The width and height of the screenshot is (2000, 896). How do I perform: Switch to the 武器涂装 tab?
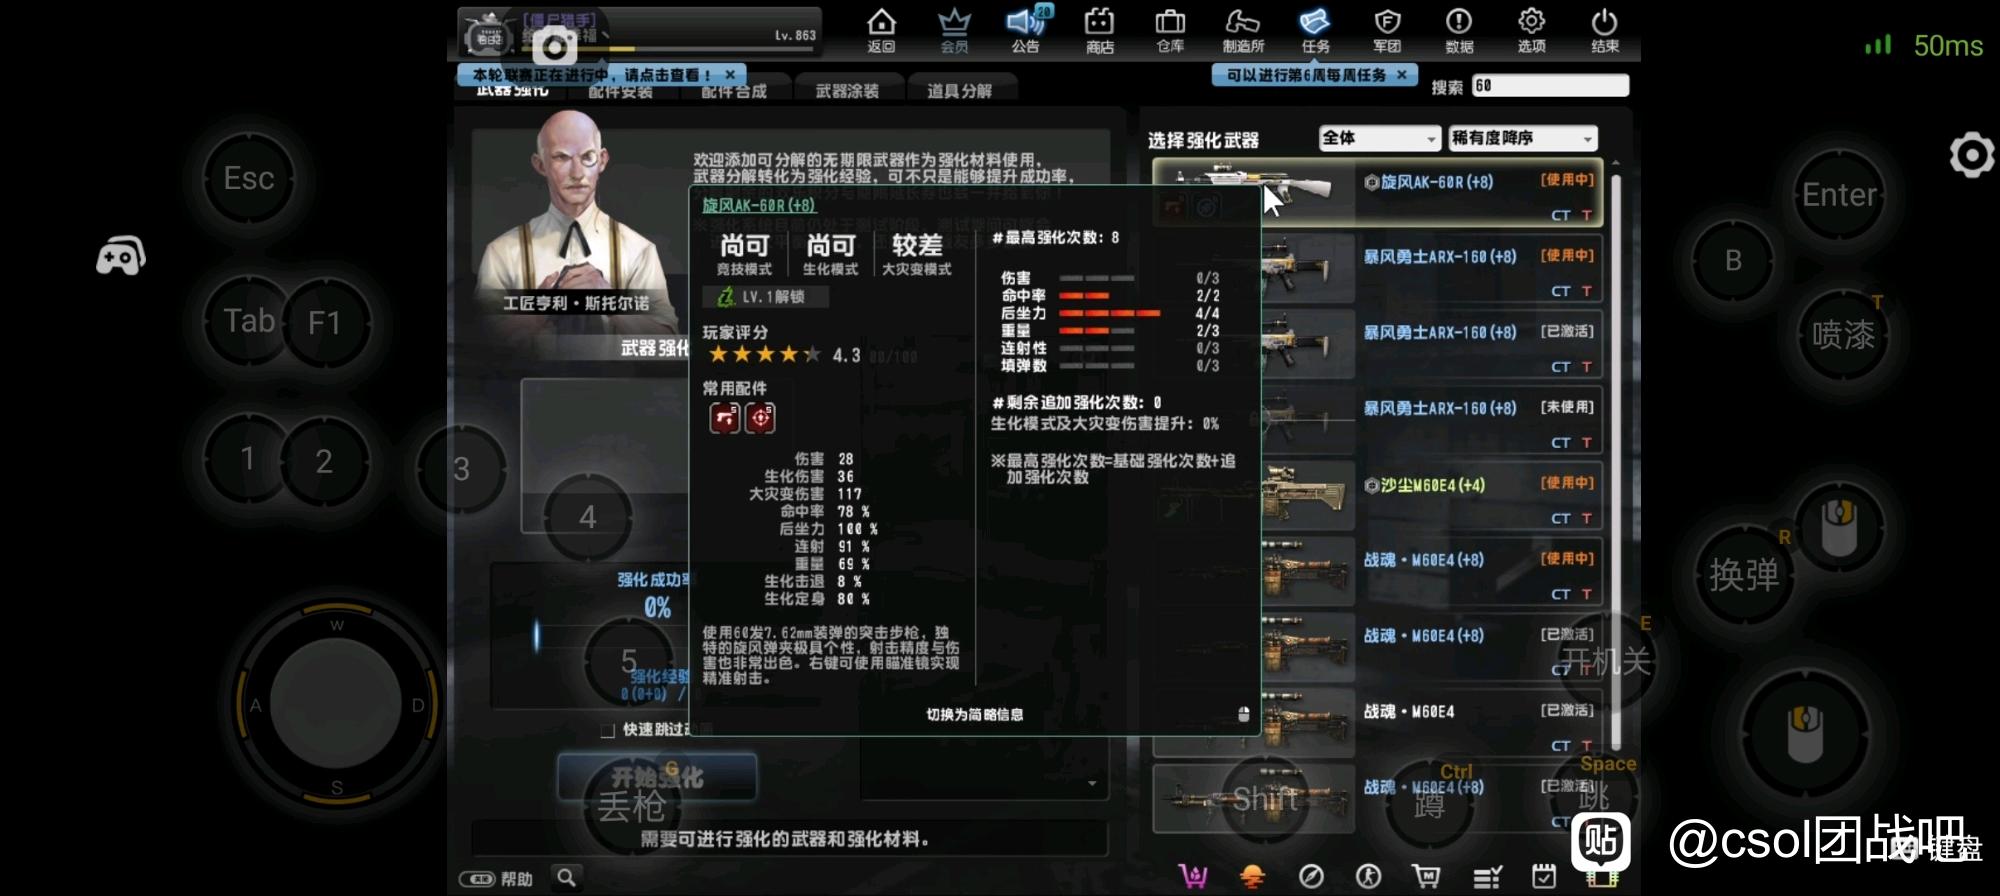[x=847, y=91]
